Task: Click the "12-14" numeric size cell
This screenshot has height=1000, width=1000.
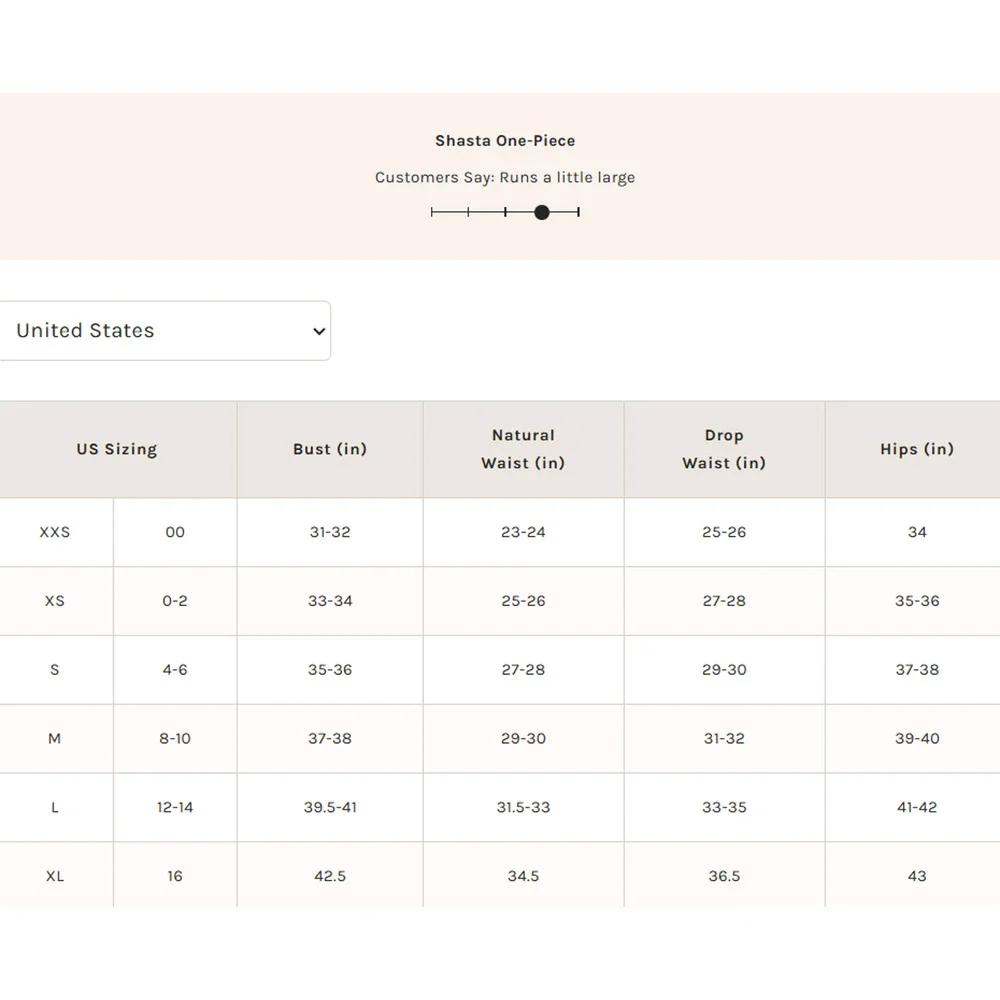Action: pyautogui.click(x=175, y=807)
